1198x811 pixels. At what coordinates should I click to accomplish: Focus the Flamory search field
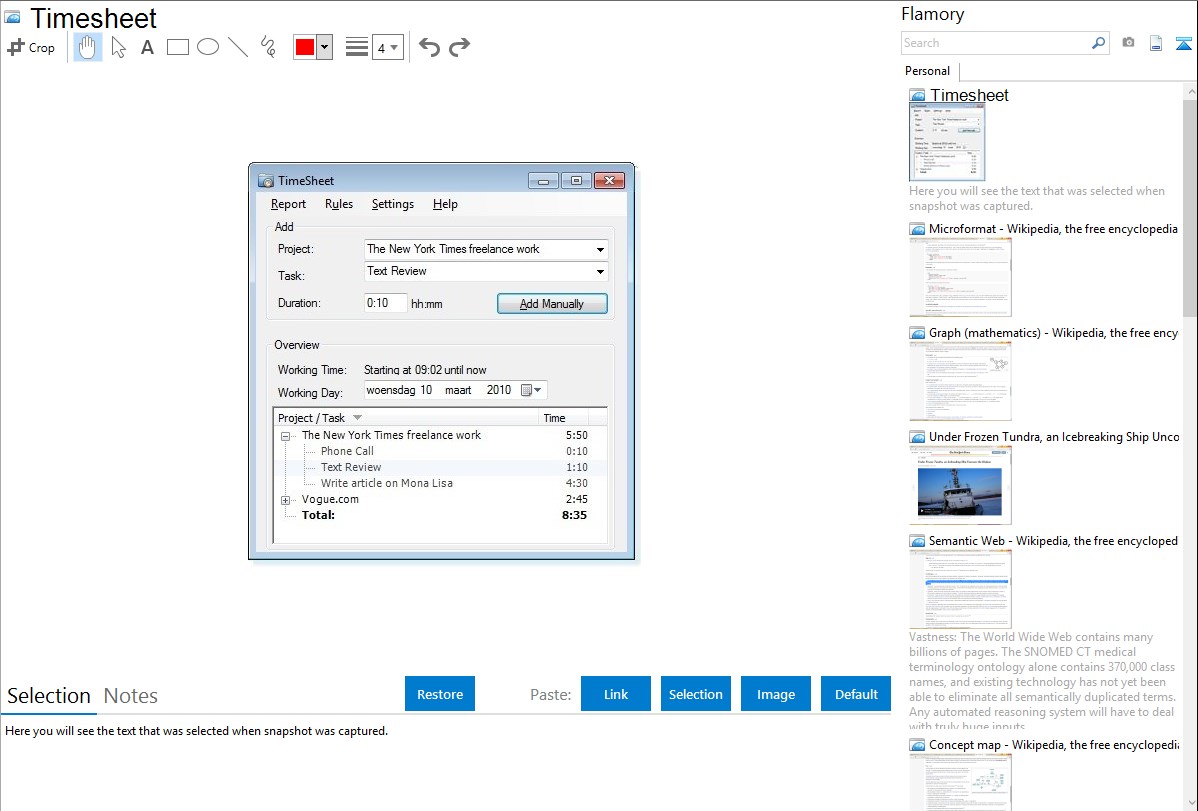[995, 43]
